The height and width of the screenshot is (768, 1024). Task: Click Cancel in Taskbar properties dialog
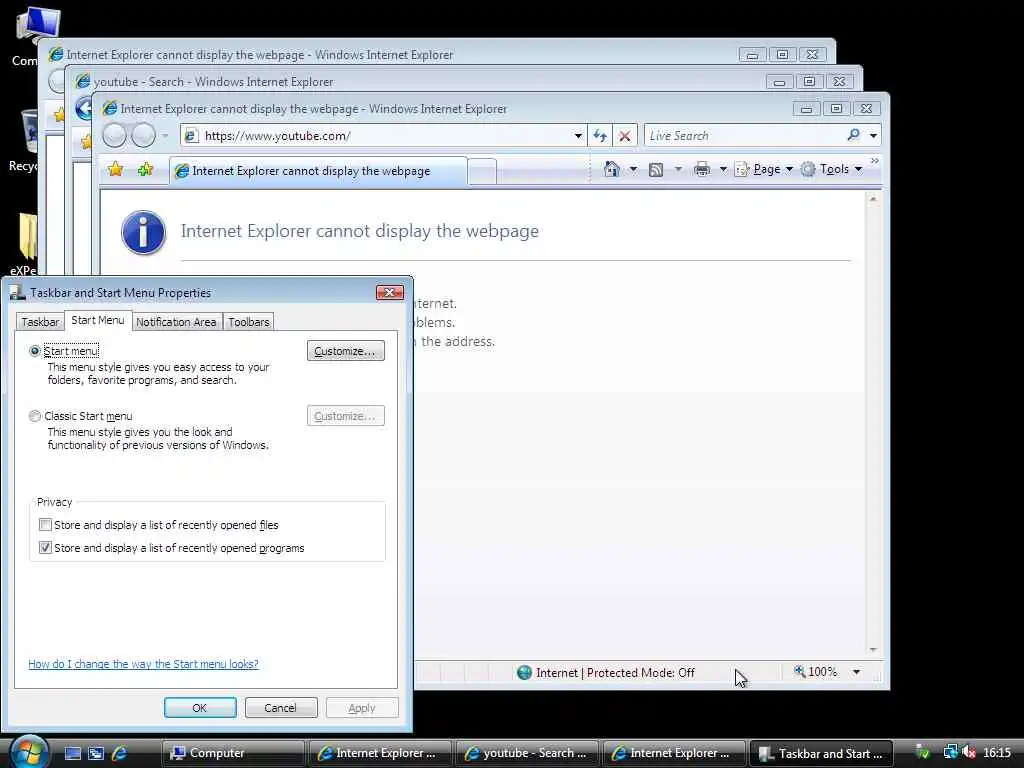click(x=281, y=708)
